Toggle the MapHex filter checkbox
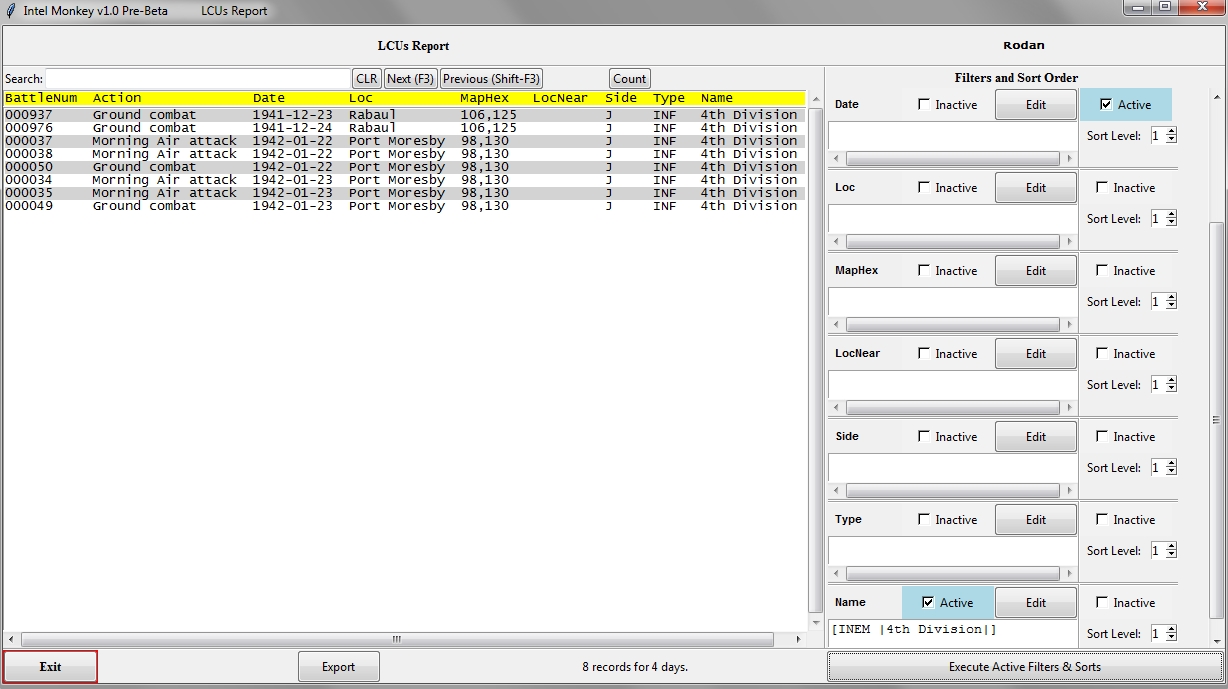1228x689 pixels. coord(923,270)
